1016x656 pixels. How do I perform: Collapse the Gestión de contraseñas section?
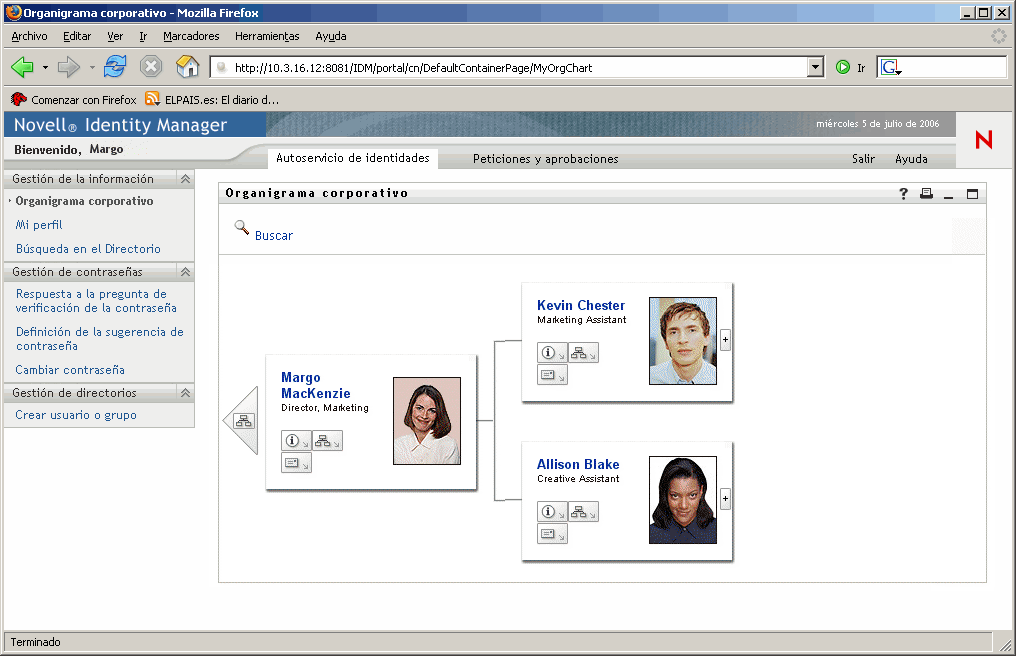(x=185, y=272)
